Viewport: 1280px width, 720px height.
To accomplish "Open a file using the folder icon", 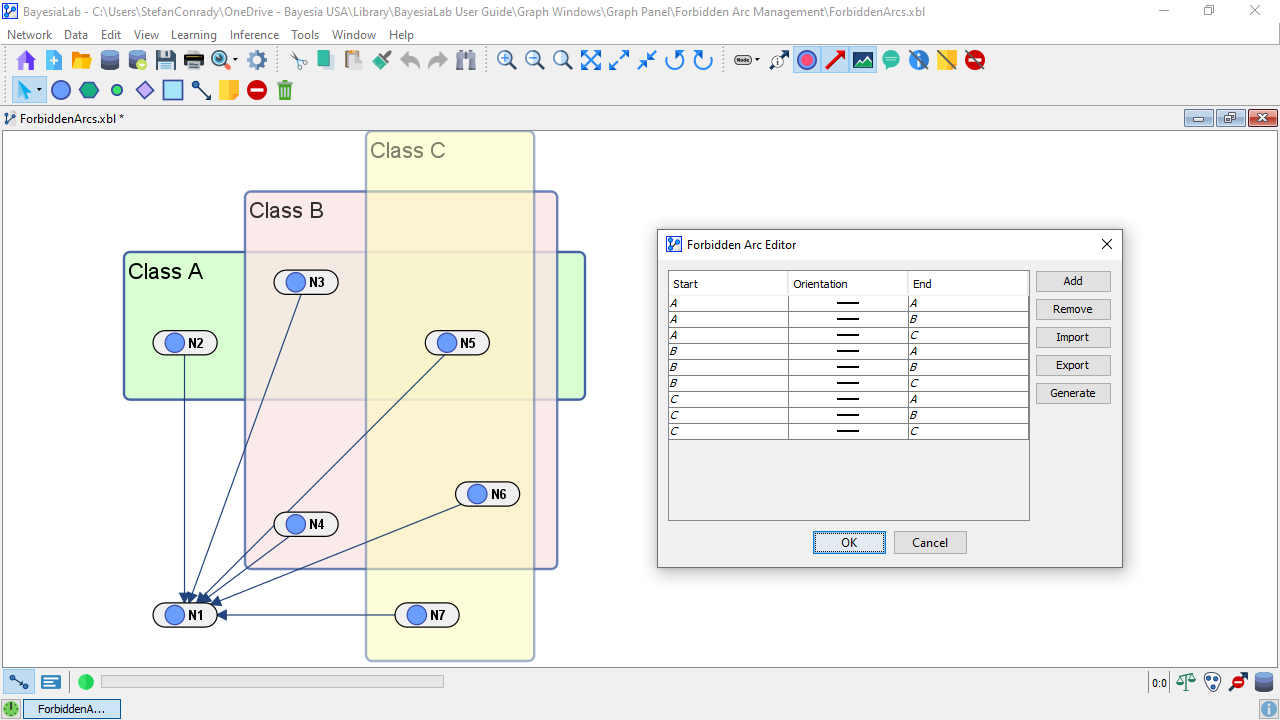I will coord(82,60).
